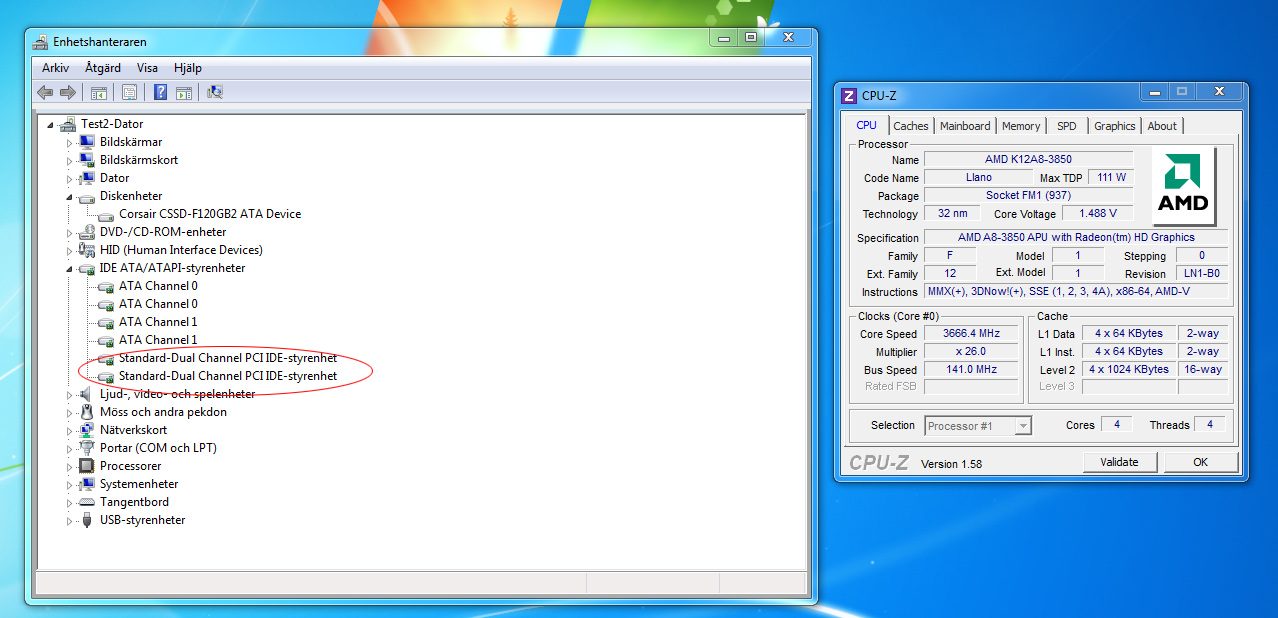Select Corsair CSSD-F120GB2 ATA Device
The image size is (1278, 618).
[209, 214]
